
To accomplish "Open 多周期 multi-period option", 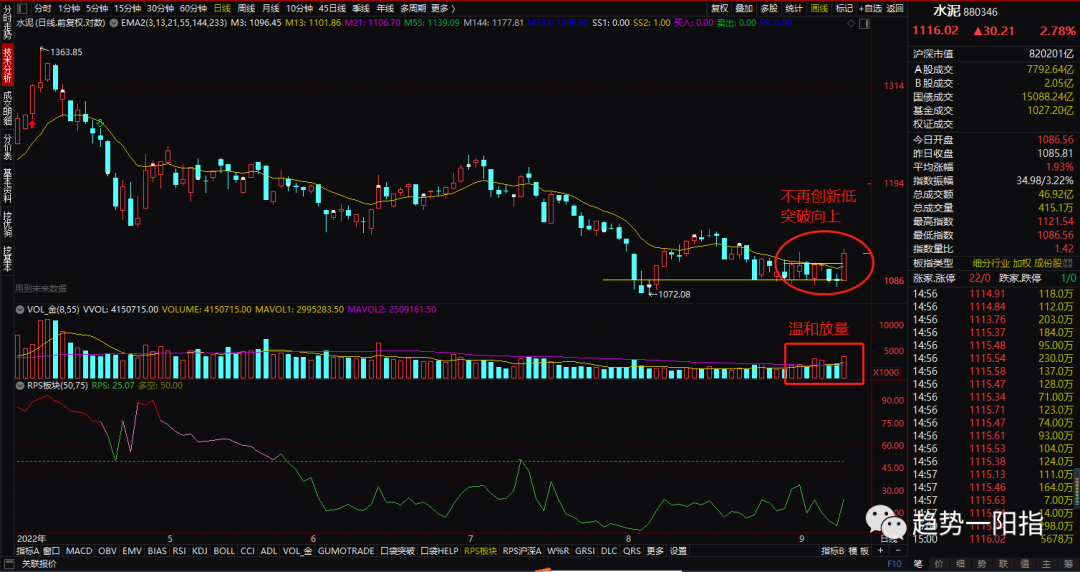I will (x=413, y=8).
